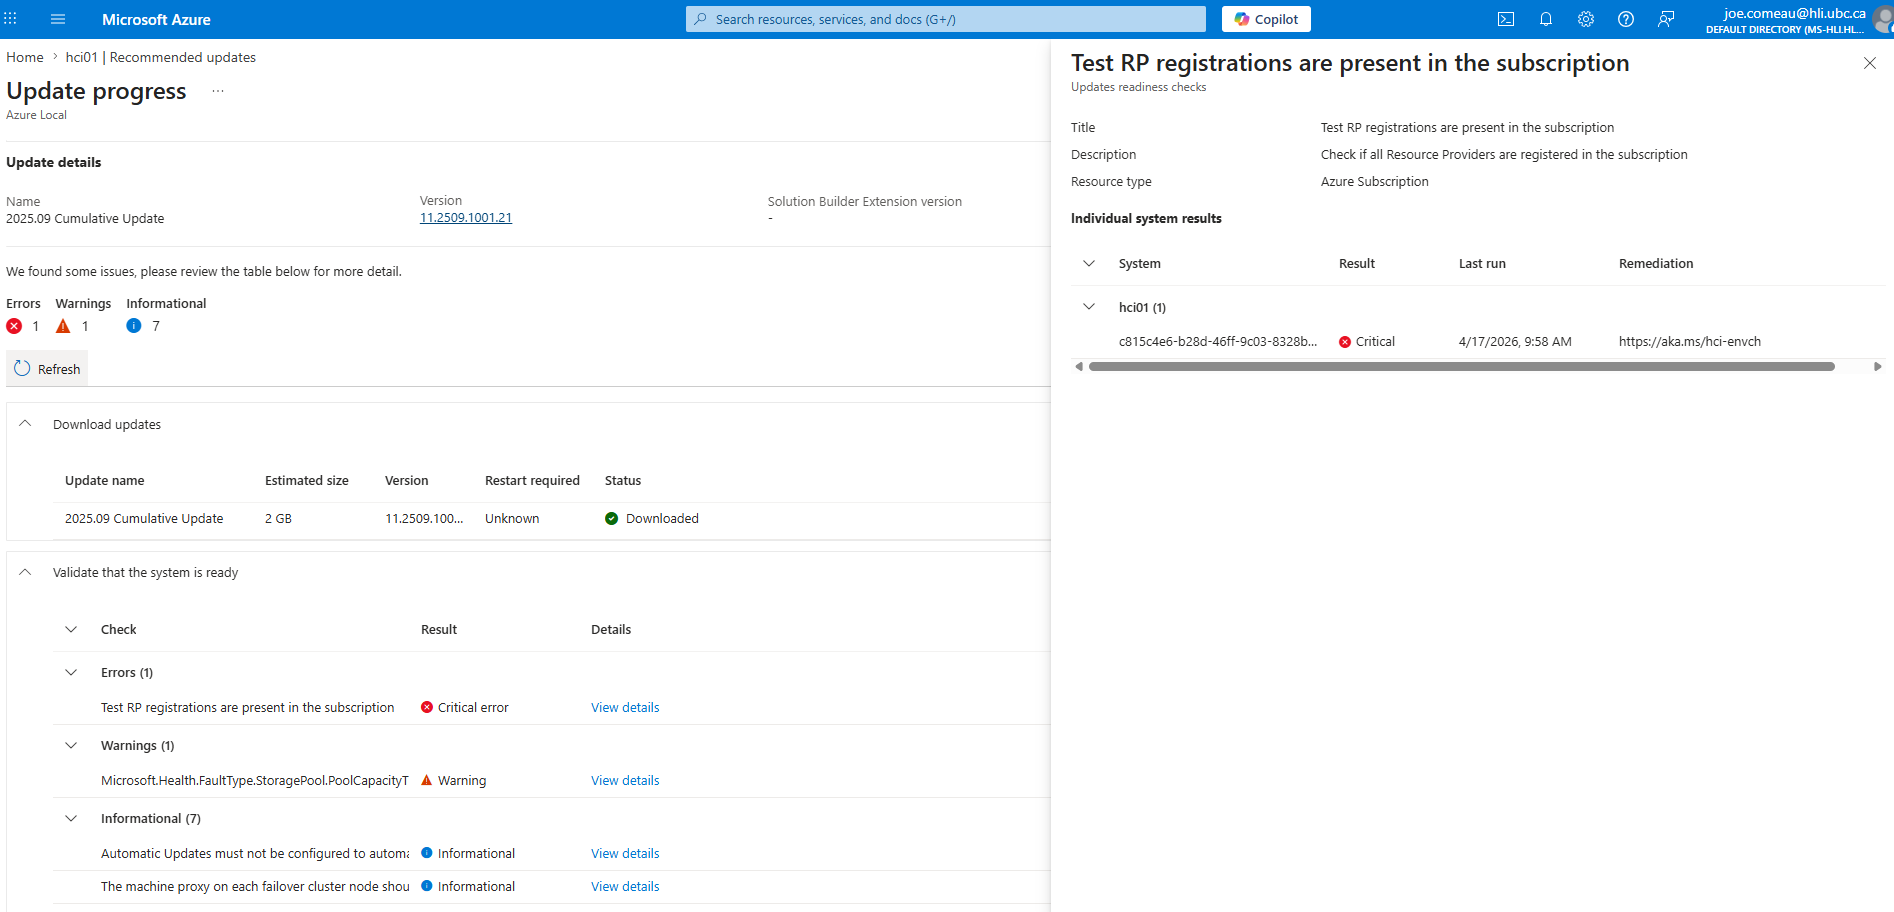
Task: Collapse the Download updates section
Action: [26, 424]
